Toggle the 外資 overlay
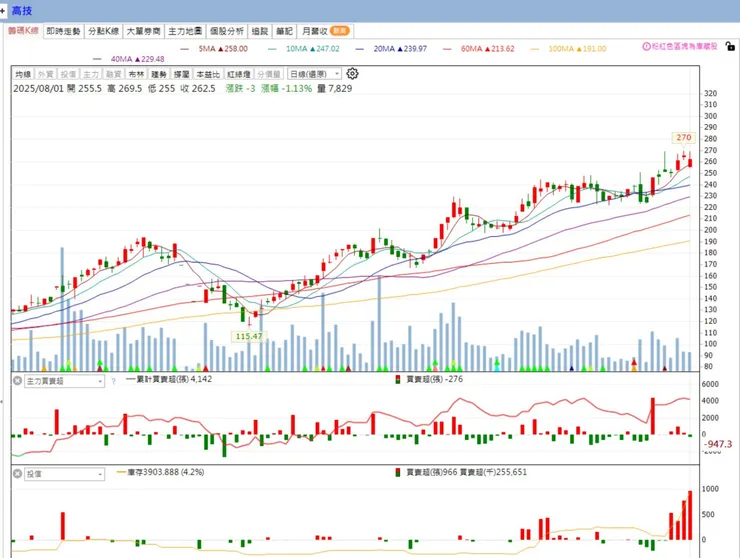Image resolution: width=740 pixels, height=558 pixels. click(x=46, y=74)
